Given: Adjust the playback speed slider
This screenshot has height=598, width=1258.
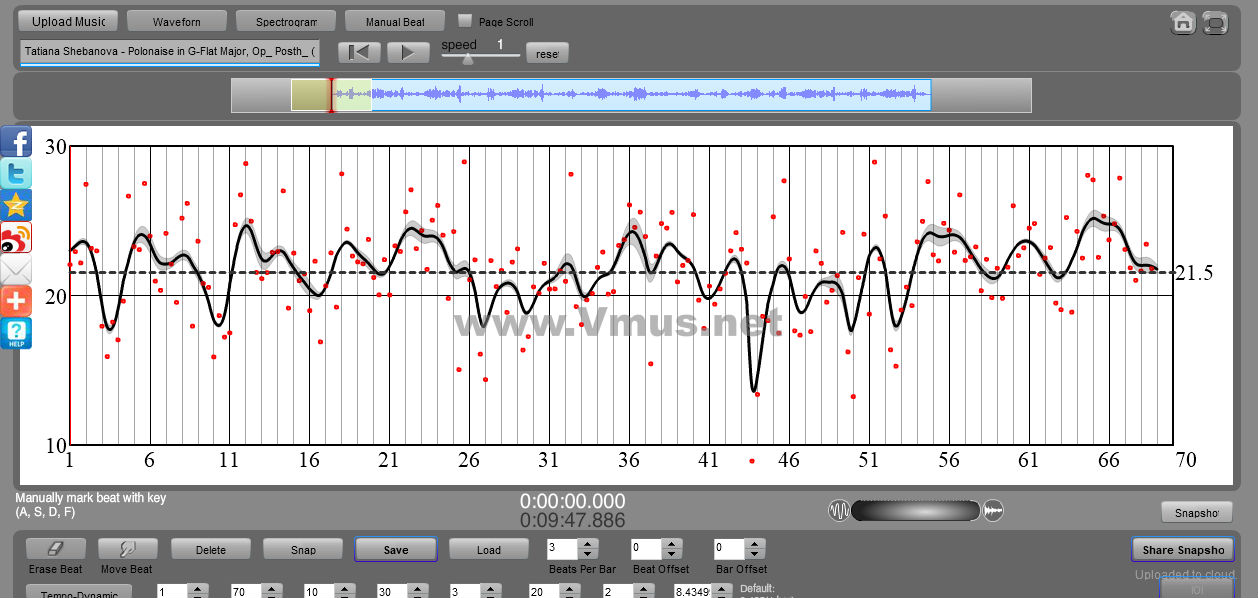Looking at the screenshot, I should [467, 58].
